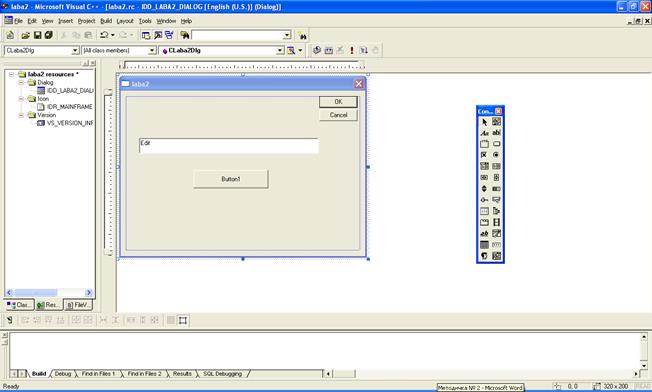Select the Radio Button control tool

coord(496,155)
